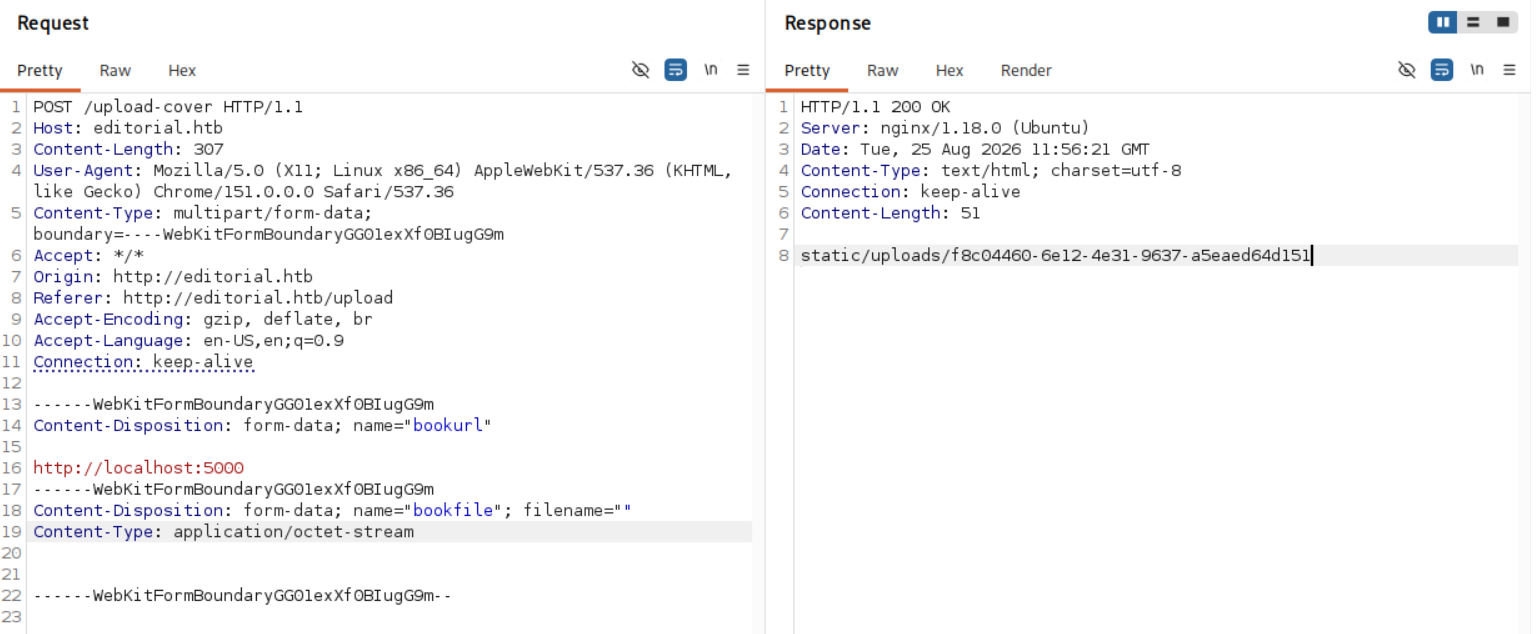
Task: Switch to Response Hex tab
Action: tap(949, 70)
